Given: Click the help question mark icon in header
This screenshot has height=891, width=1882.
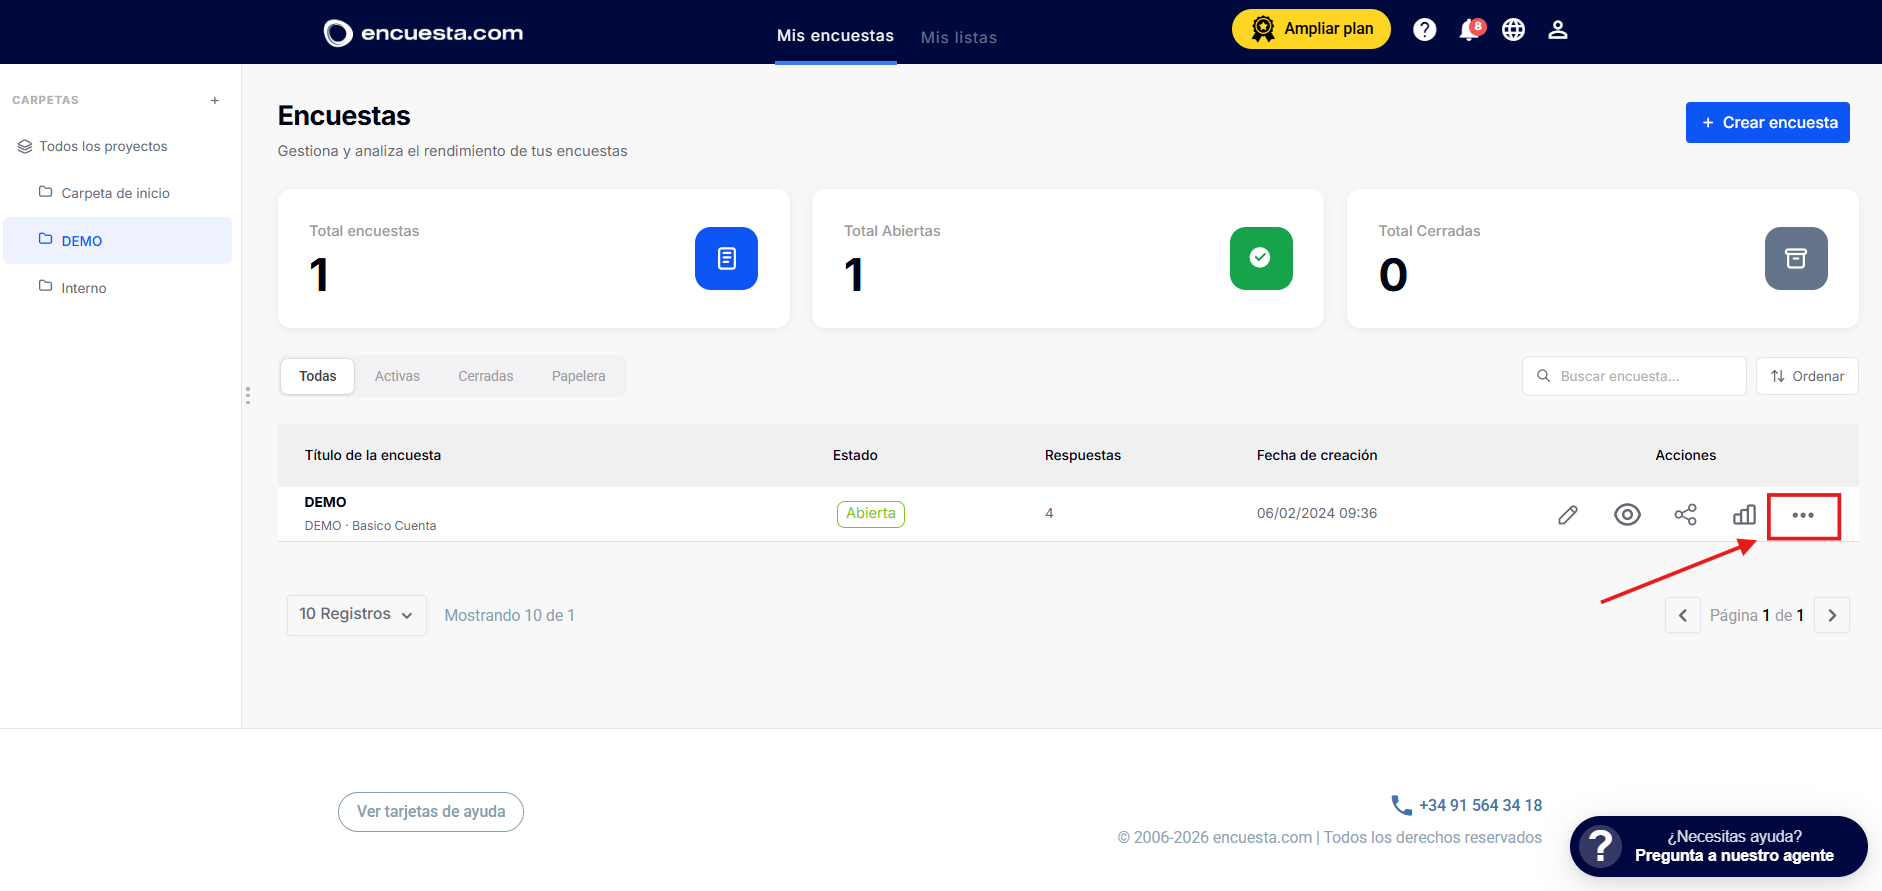Looking at the screenshot, I should (1425, 30).
